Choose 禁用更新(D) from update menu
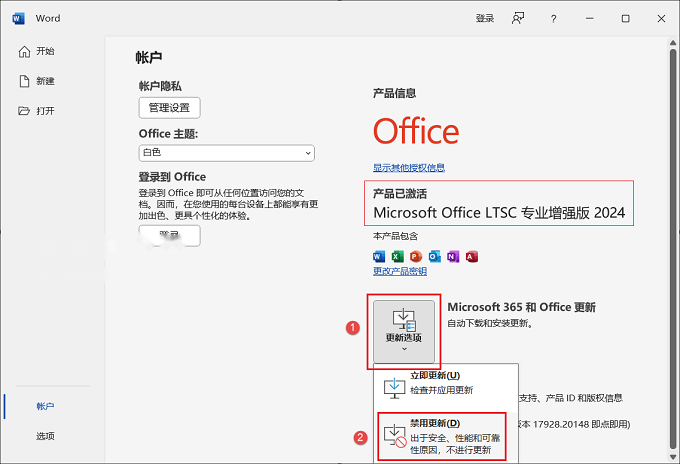Image resolution: width=680 pixels, height=464 pixels. [x=442, y=437]
